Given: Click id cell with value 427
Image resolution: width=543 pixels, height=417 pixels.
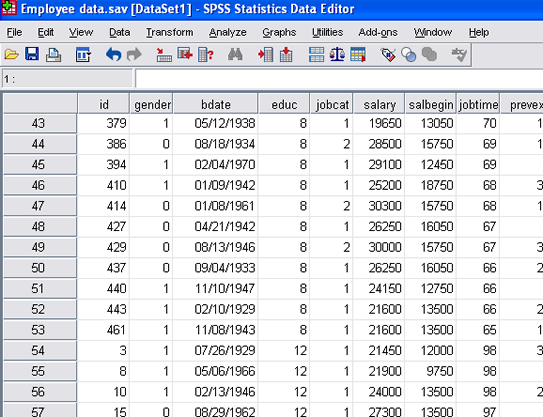Looking at the screenshot, I should (x=103, y=227).
